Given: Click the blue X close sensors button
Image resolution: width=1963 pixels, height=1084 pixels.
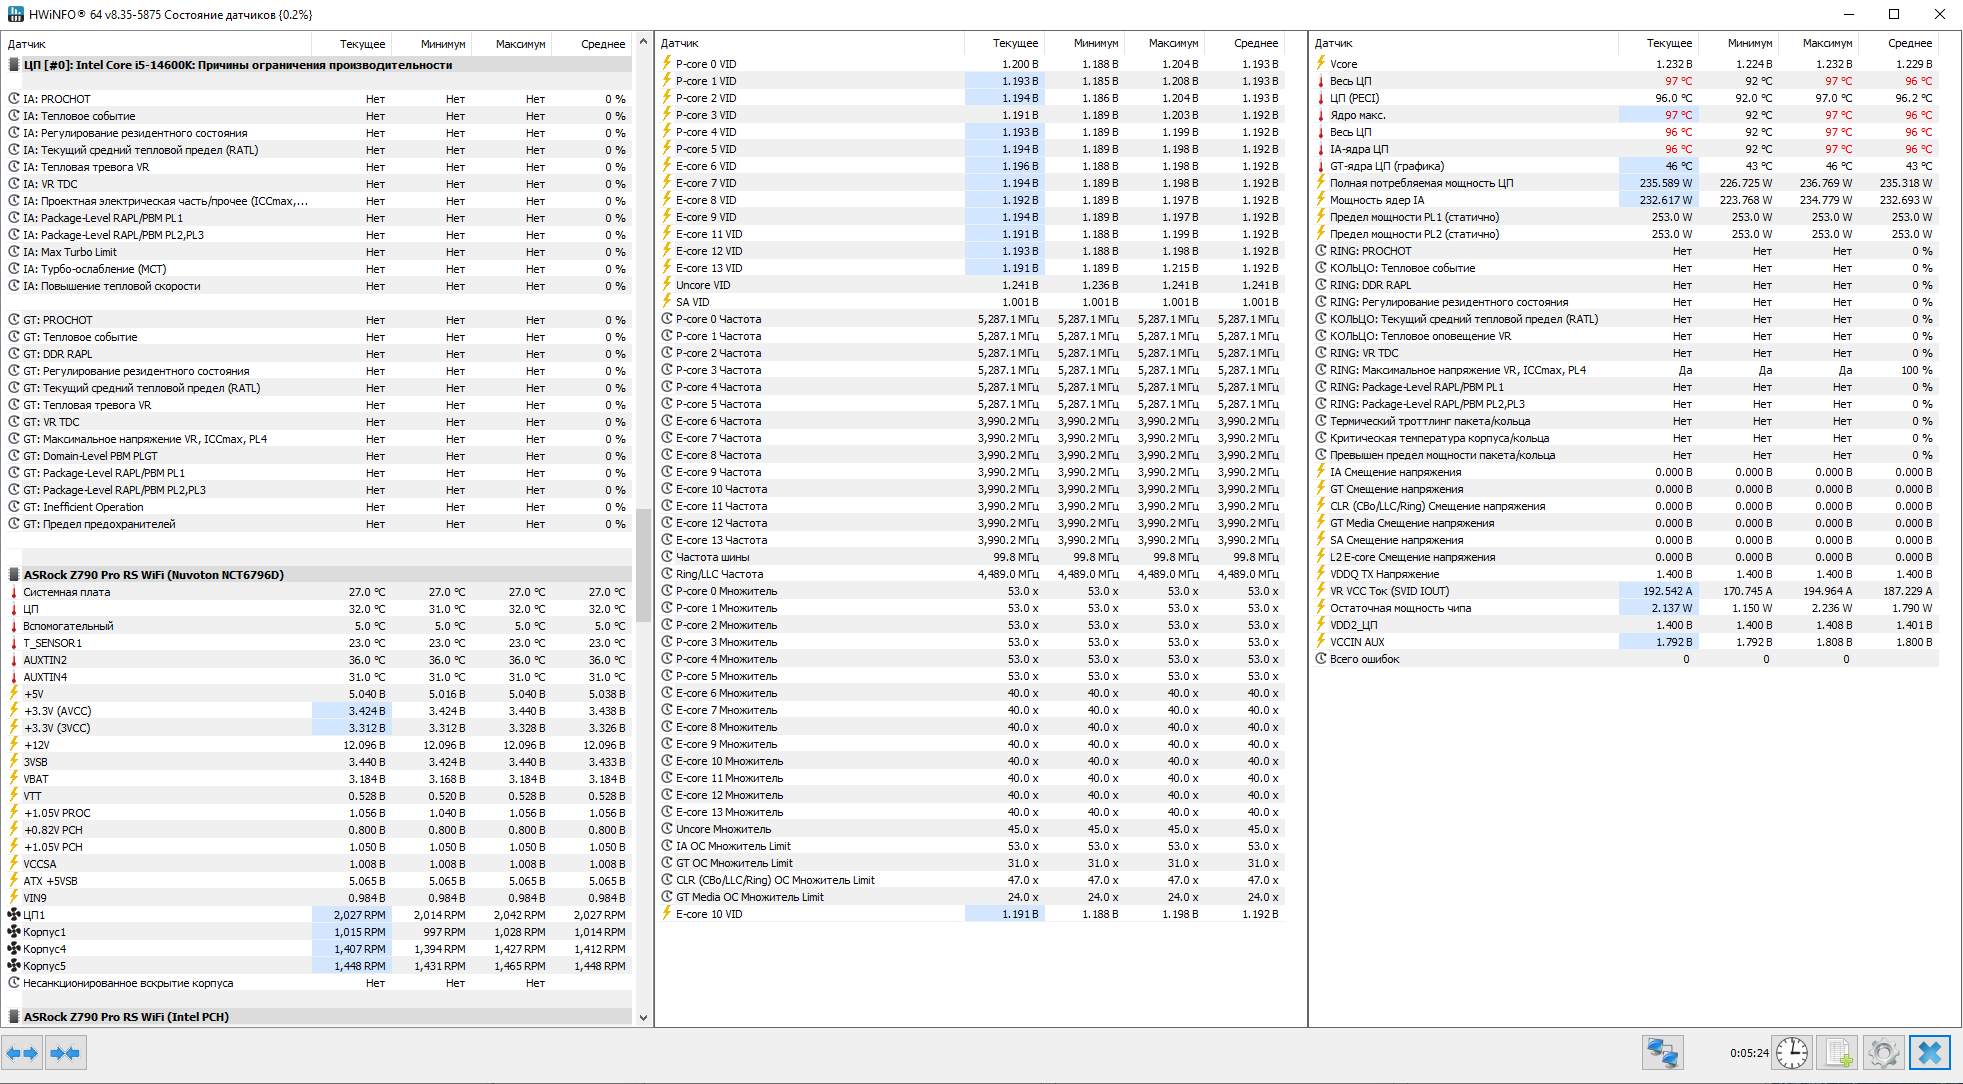Looking at the screenshot, I should pos(1930,1053).
